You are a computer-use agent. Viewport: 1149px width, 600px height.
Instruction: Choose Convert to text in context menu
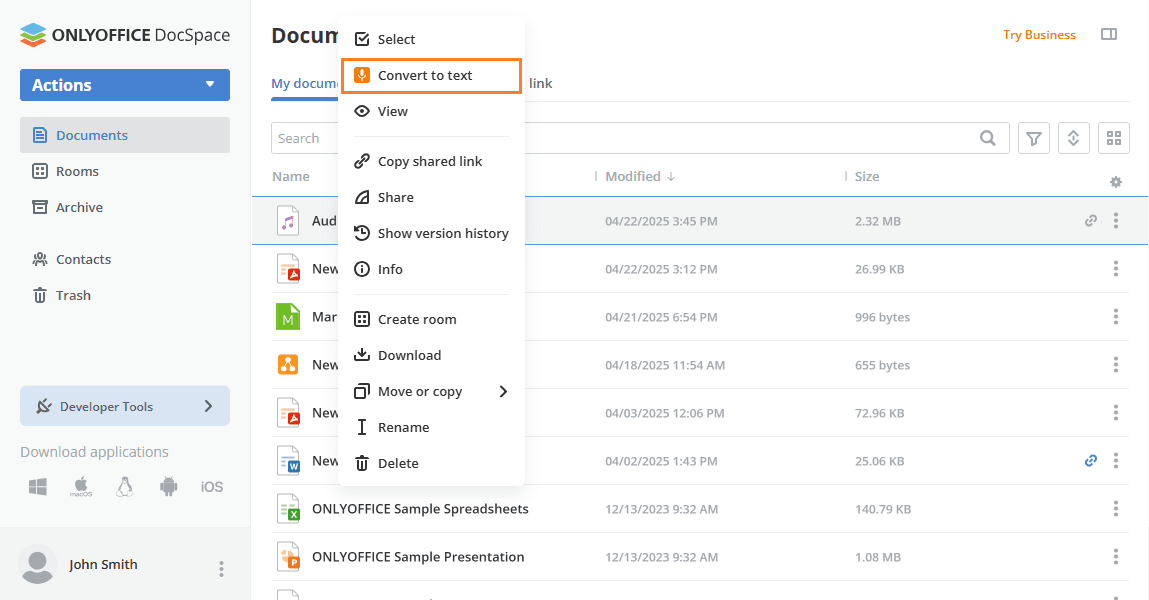(x=431, y=75)
